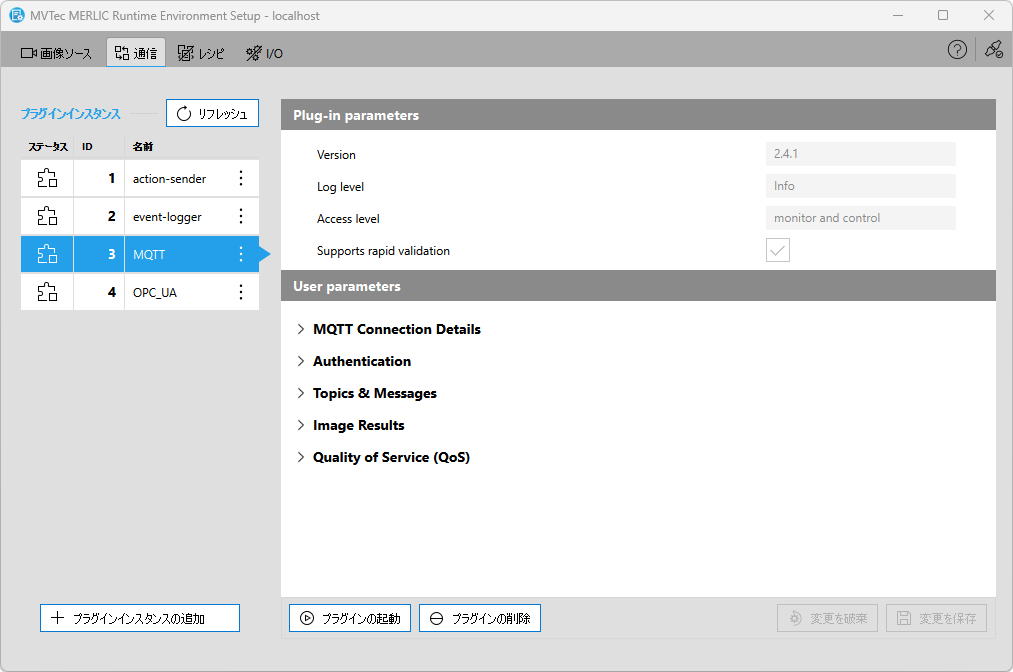
Task: Click the top-right connection plug icon
Action: click(993, 50)
